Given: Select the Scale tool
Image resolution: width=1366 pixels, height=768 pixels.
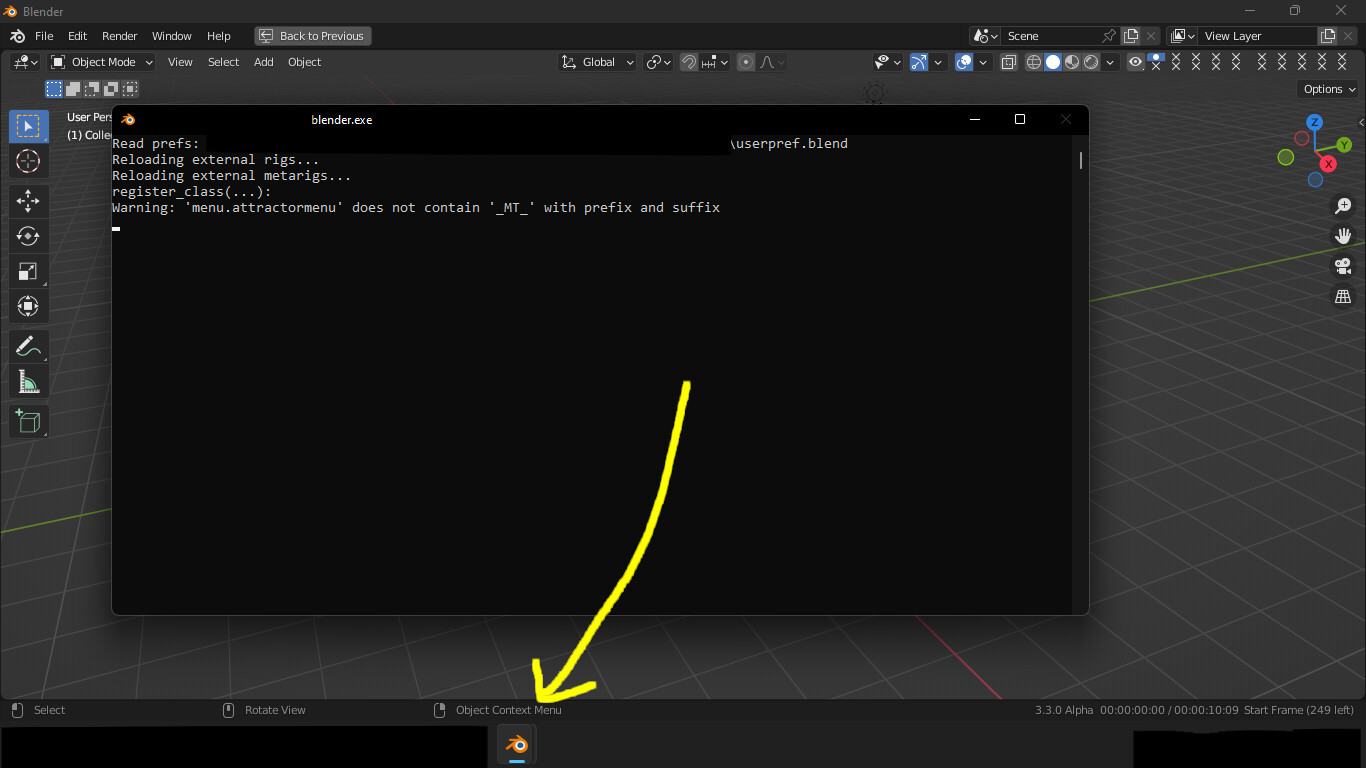Looking at the screenshot, I should coord(28,271).
